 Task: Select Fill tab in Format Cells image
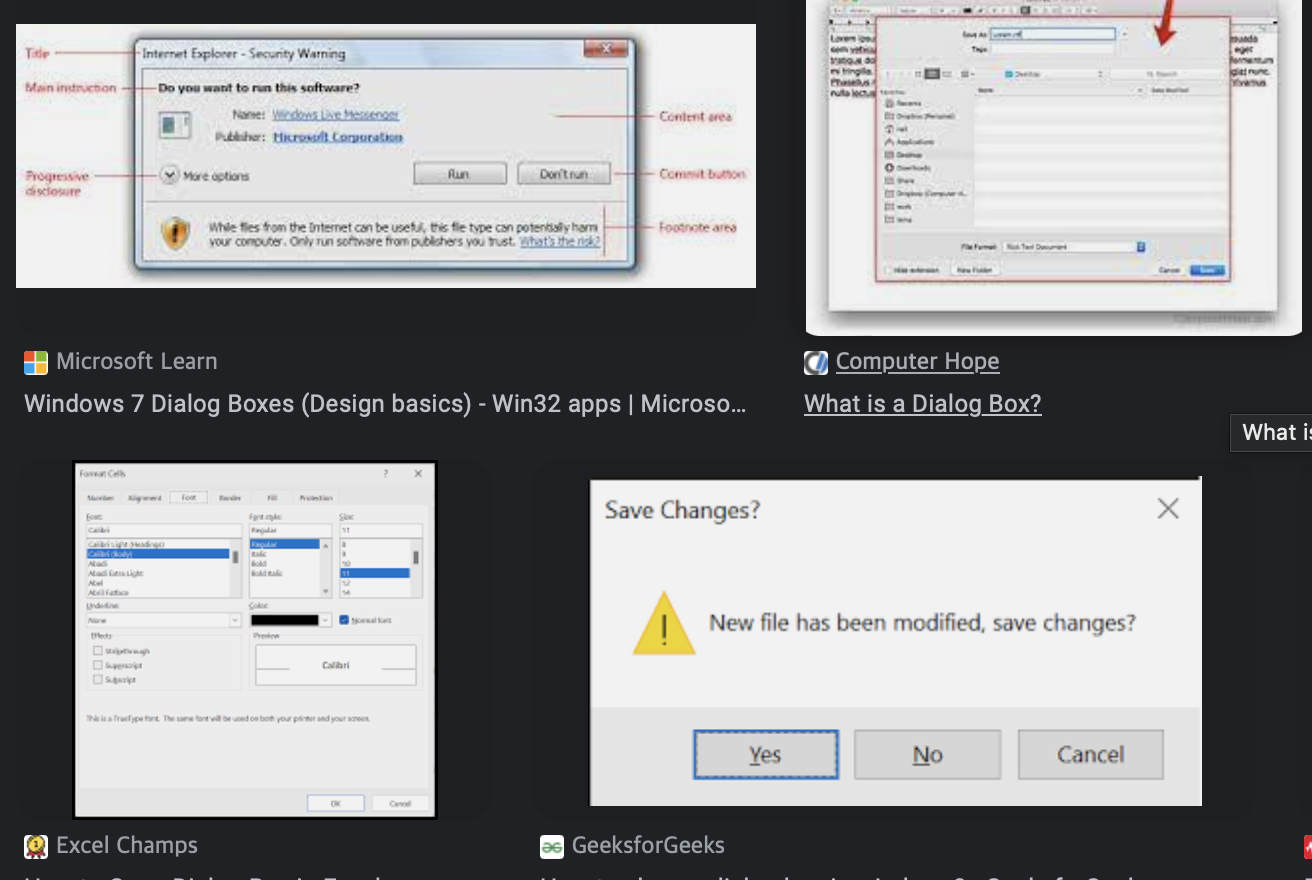click(x=272, y=497)
